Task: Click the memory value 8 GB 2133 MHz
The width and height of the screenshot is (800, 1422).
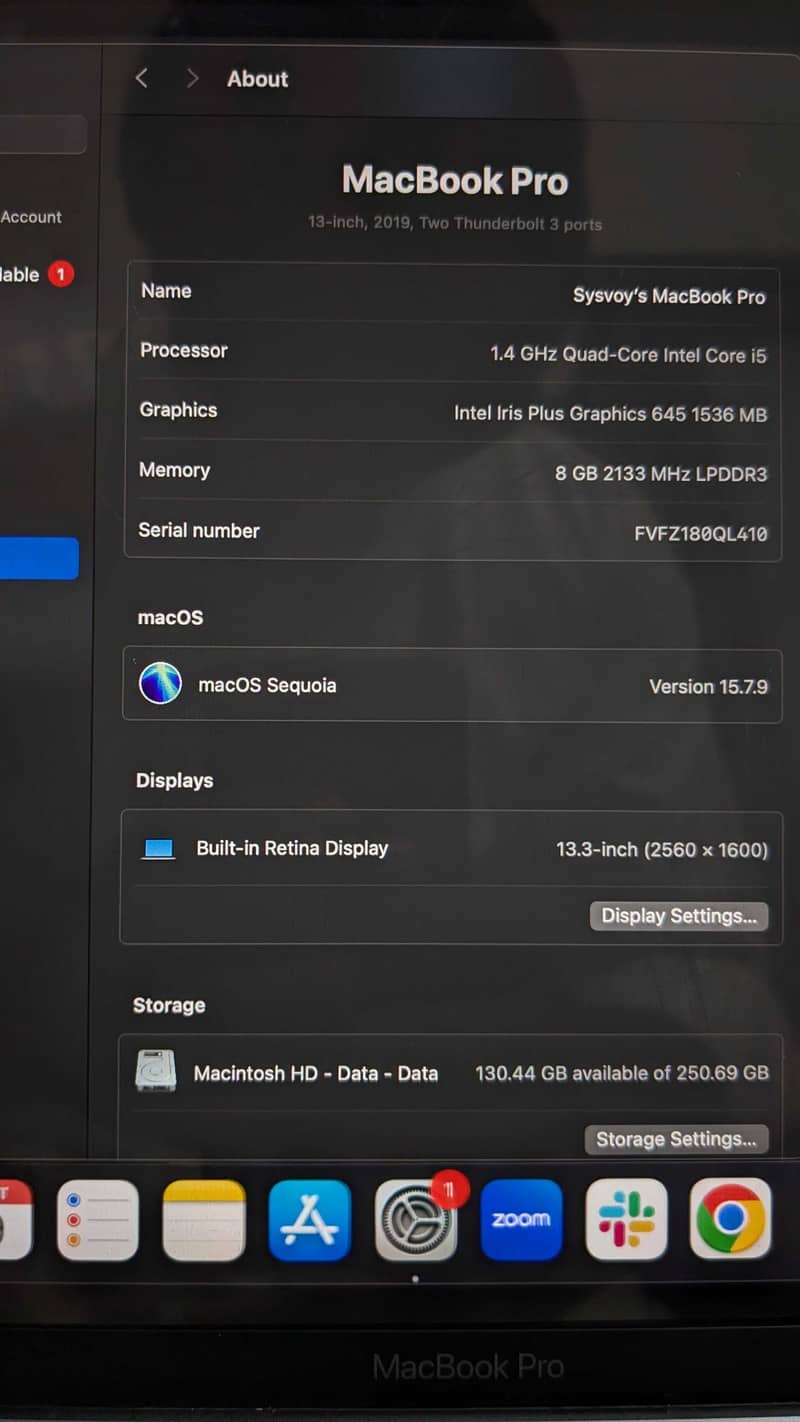Action: [661, 473]
